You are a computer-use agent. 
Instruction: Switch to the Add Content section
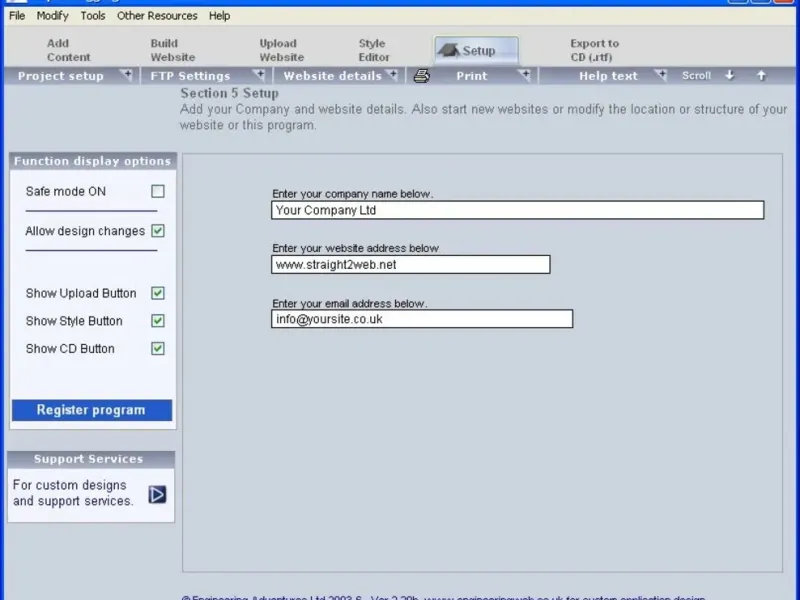[x=68, y=50]
